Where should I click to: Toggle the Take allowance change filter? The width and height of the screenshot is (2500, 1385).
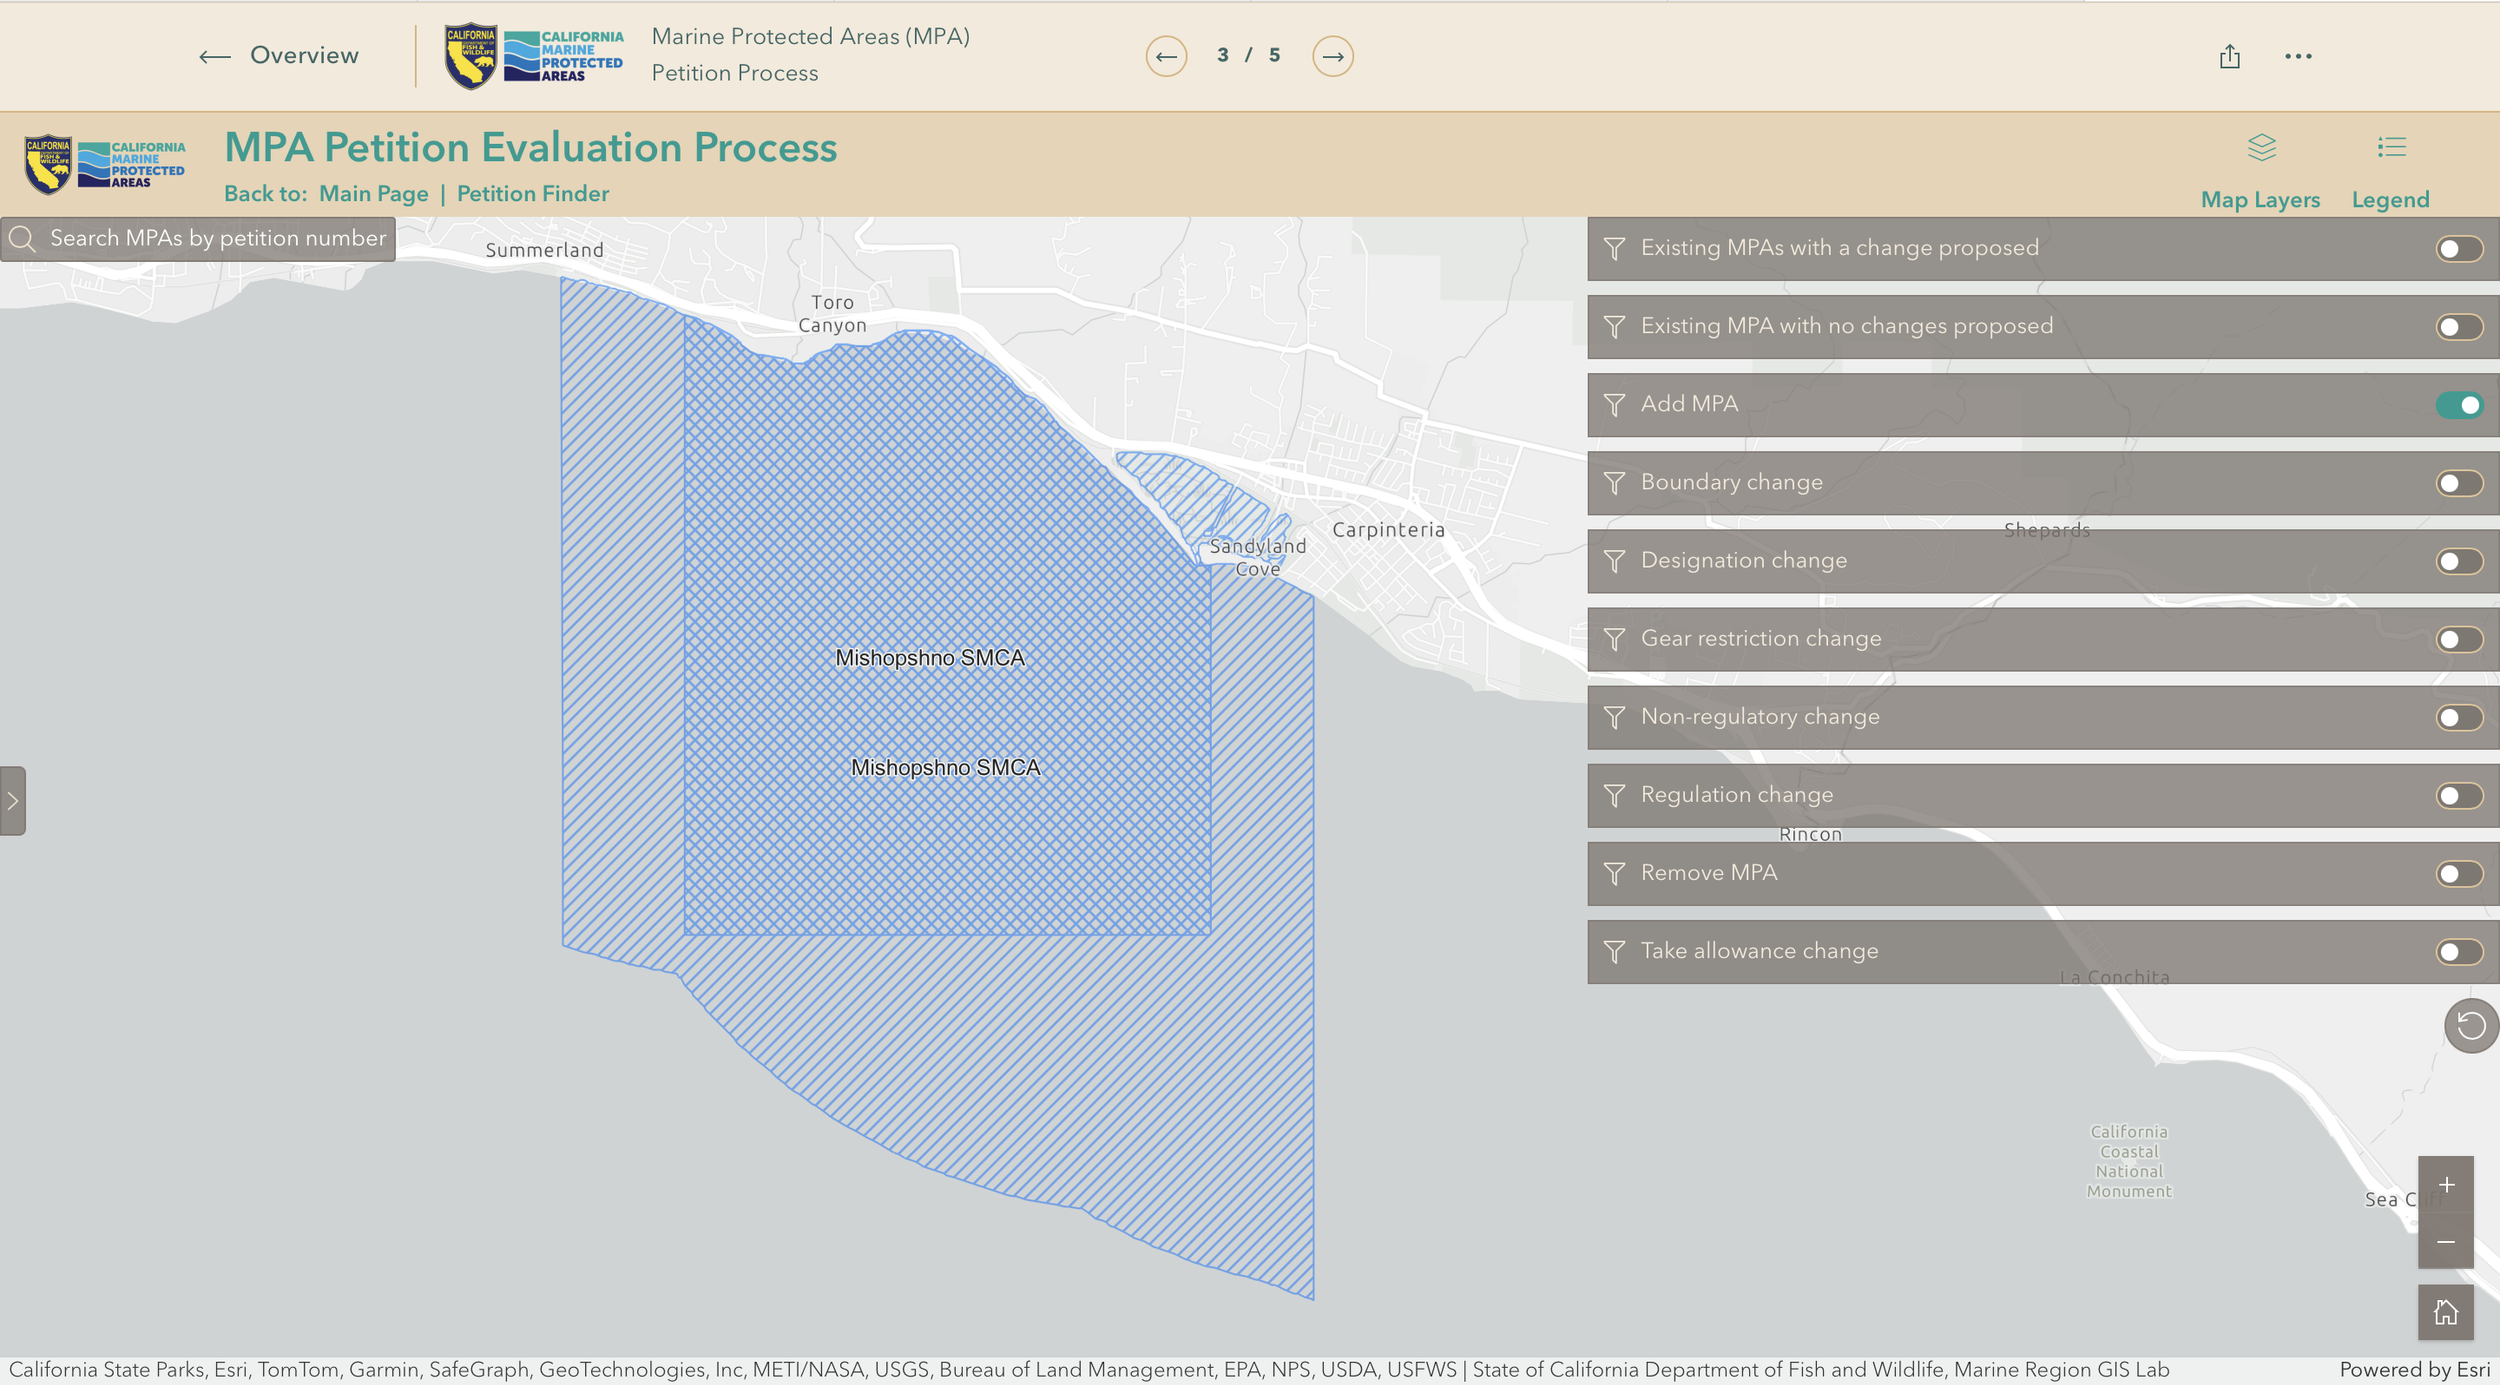point(2459,952)
